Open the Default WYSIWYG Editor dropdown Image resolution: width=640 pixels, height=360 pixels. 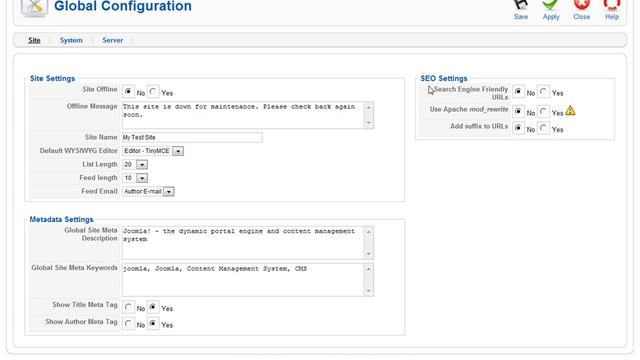click(x=153, y=151)
